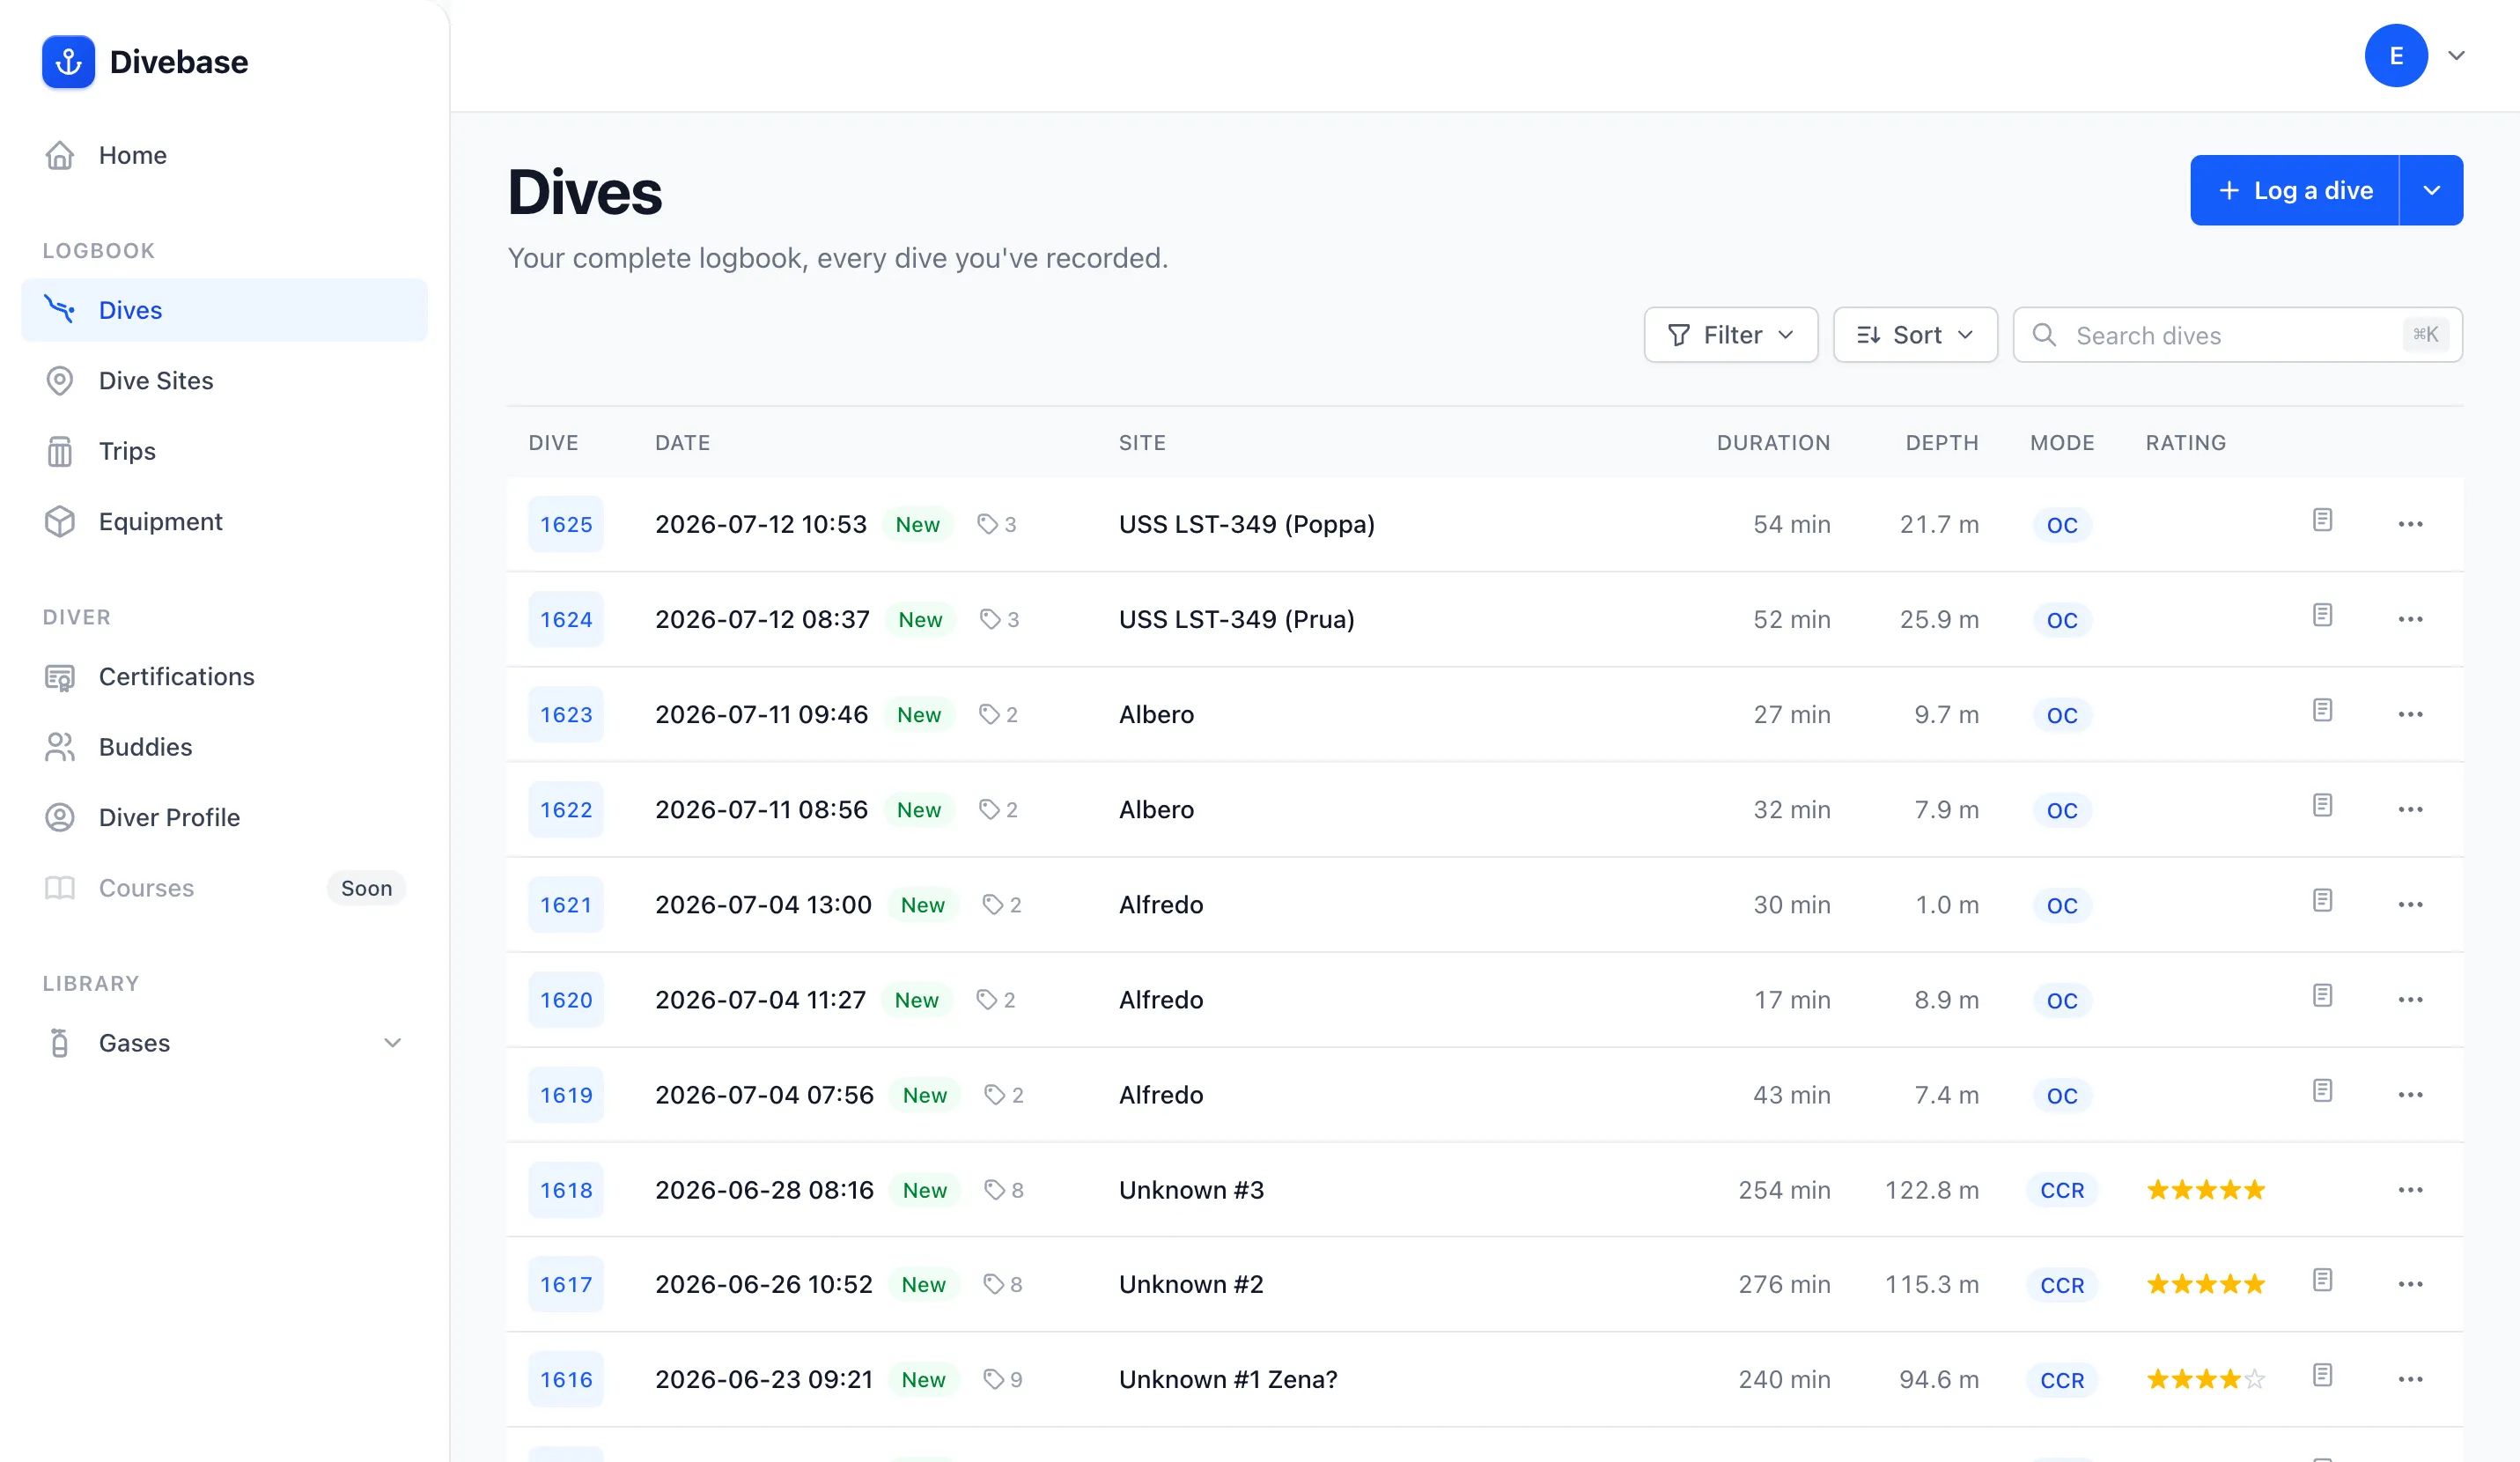The width and height of the screenshot is (2520, 1462).
Task: Click the search magnifier icon
Action: (2044, 335)
